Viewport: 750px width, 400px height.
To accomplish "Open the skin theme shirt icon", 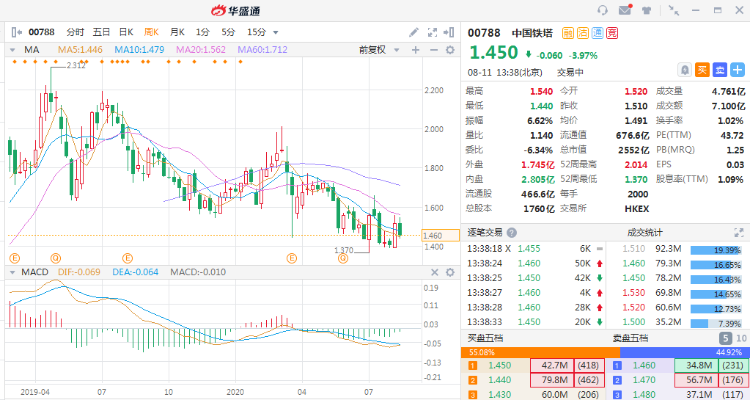I will point(646,10).
